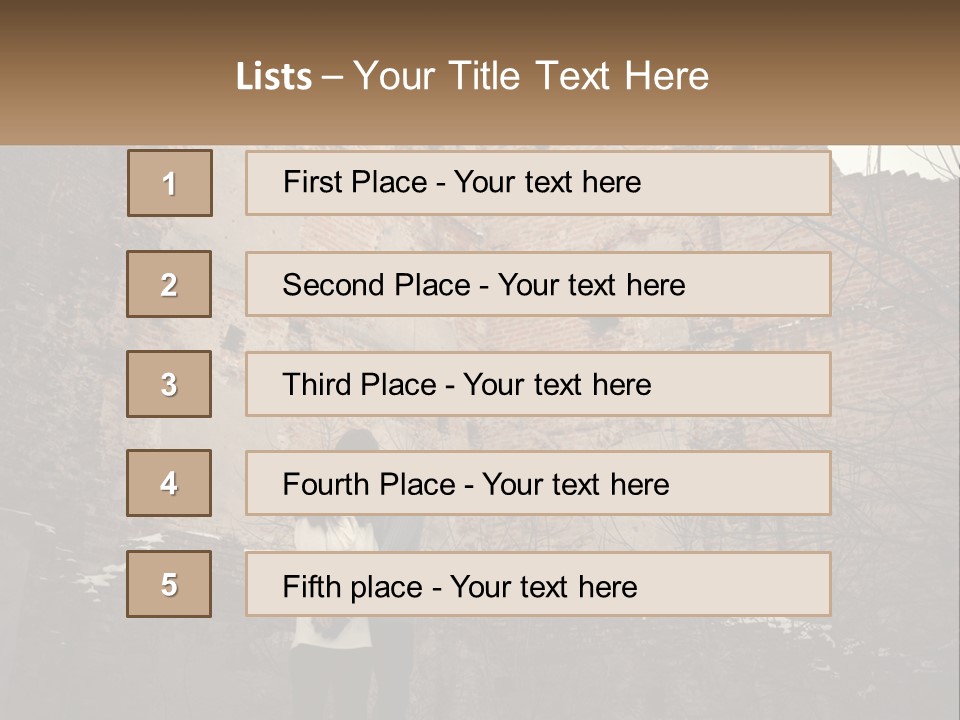Image resolution: width=960 pixels, height=720 pixels.
Task: Click the "First Place - Your text here" bar
Action: pyautogui.click(x=538, y=183)
